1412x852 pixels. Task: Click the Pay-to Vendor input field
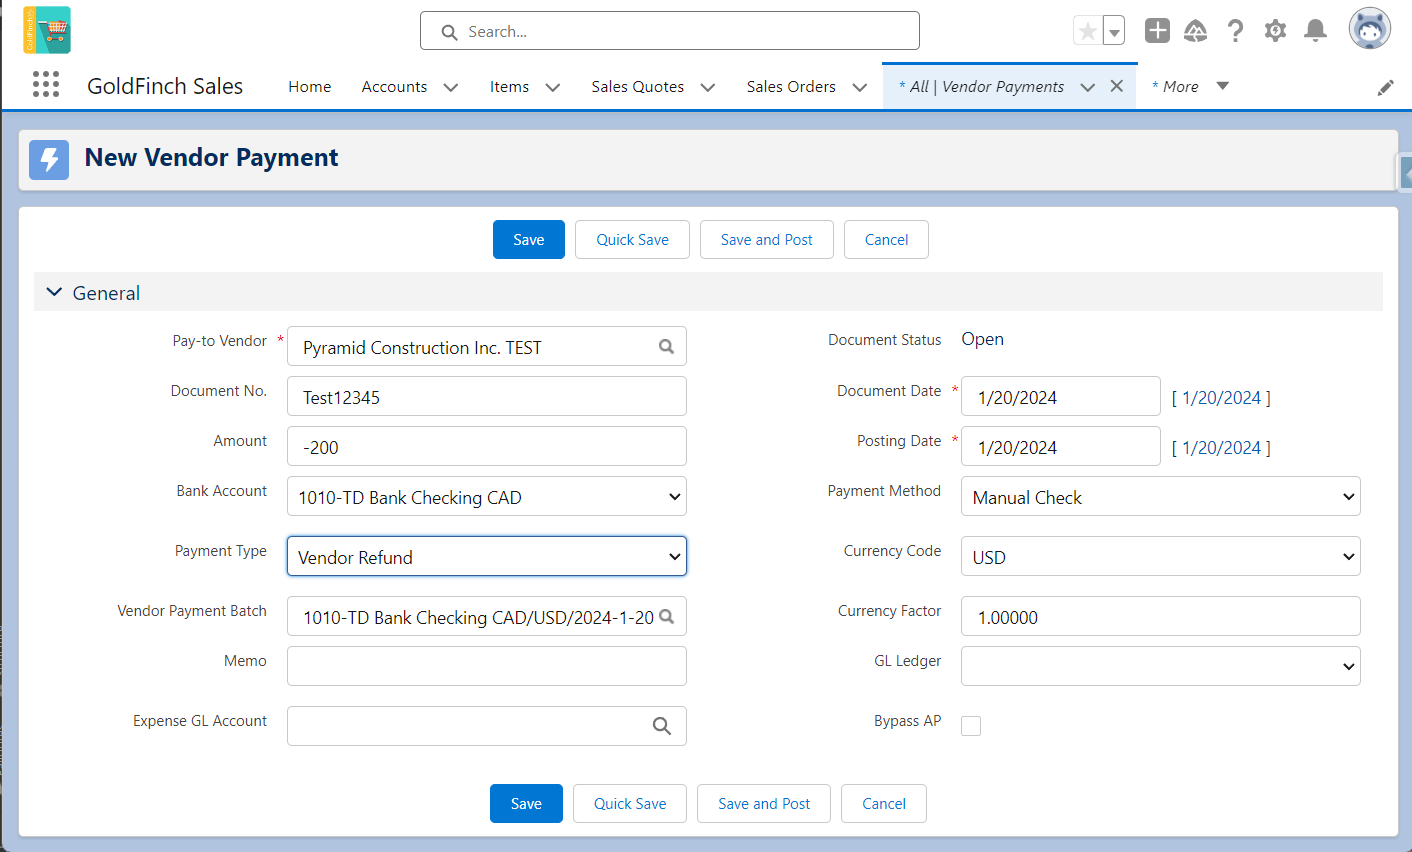[487, 347]
